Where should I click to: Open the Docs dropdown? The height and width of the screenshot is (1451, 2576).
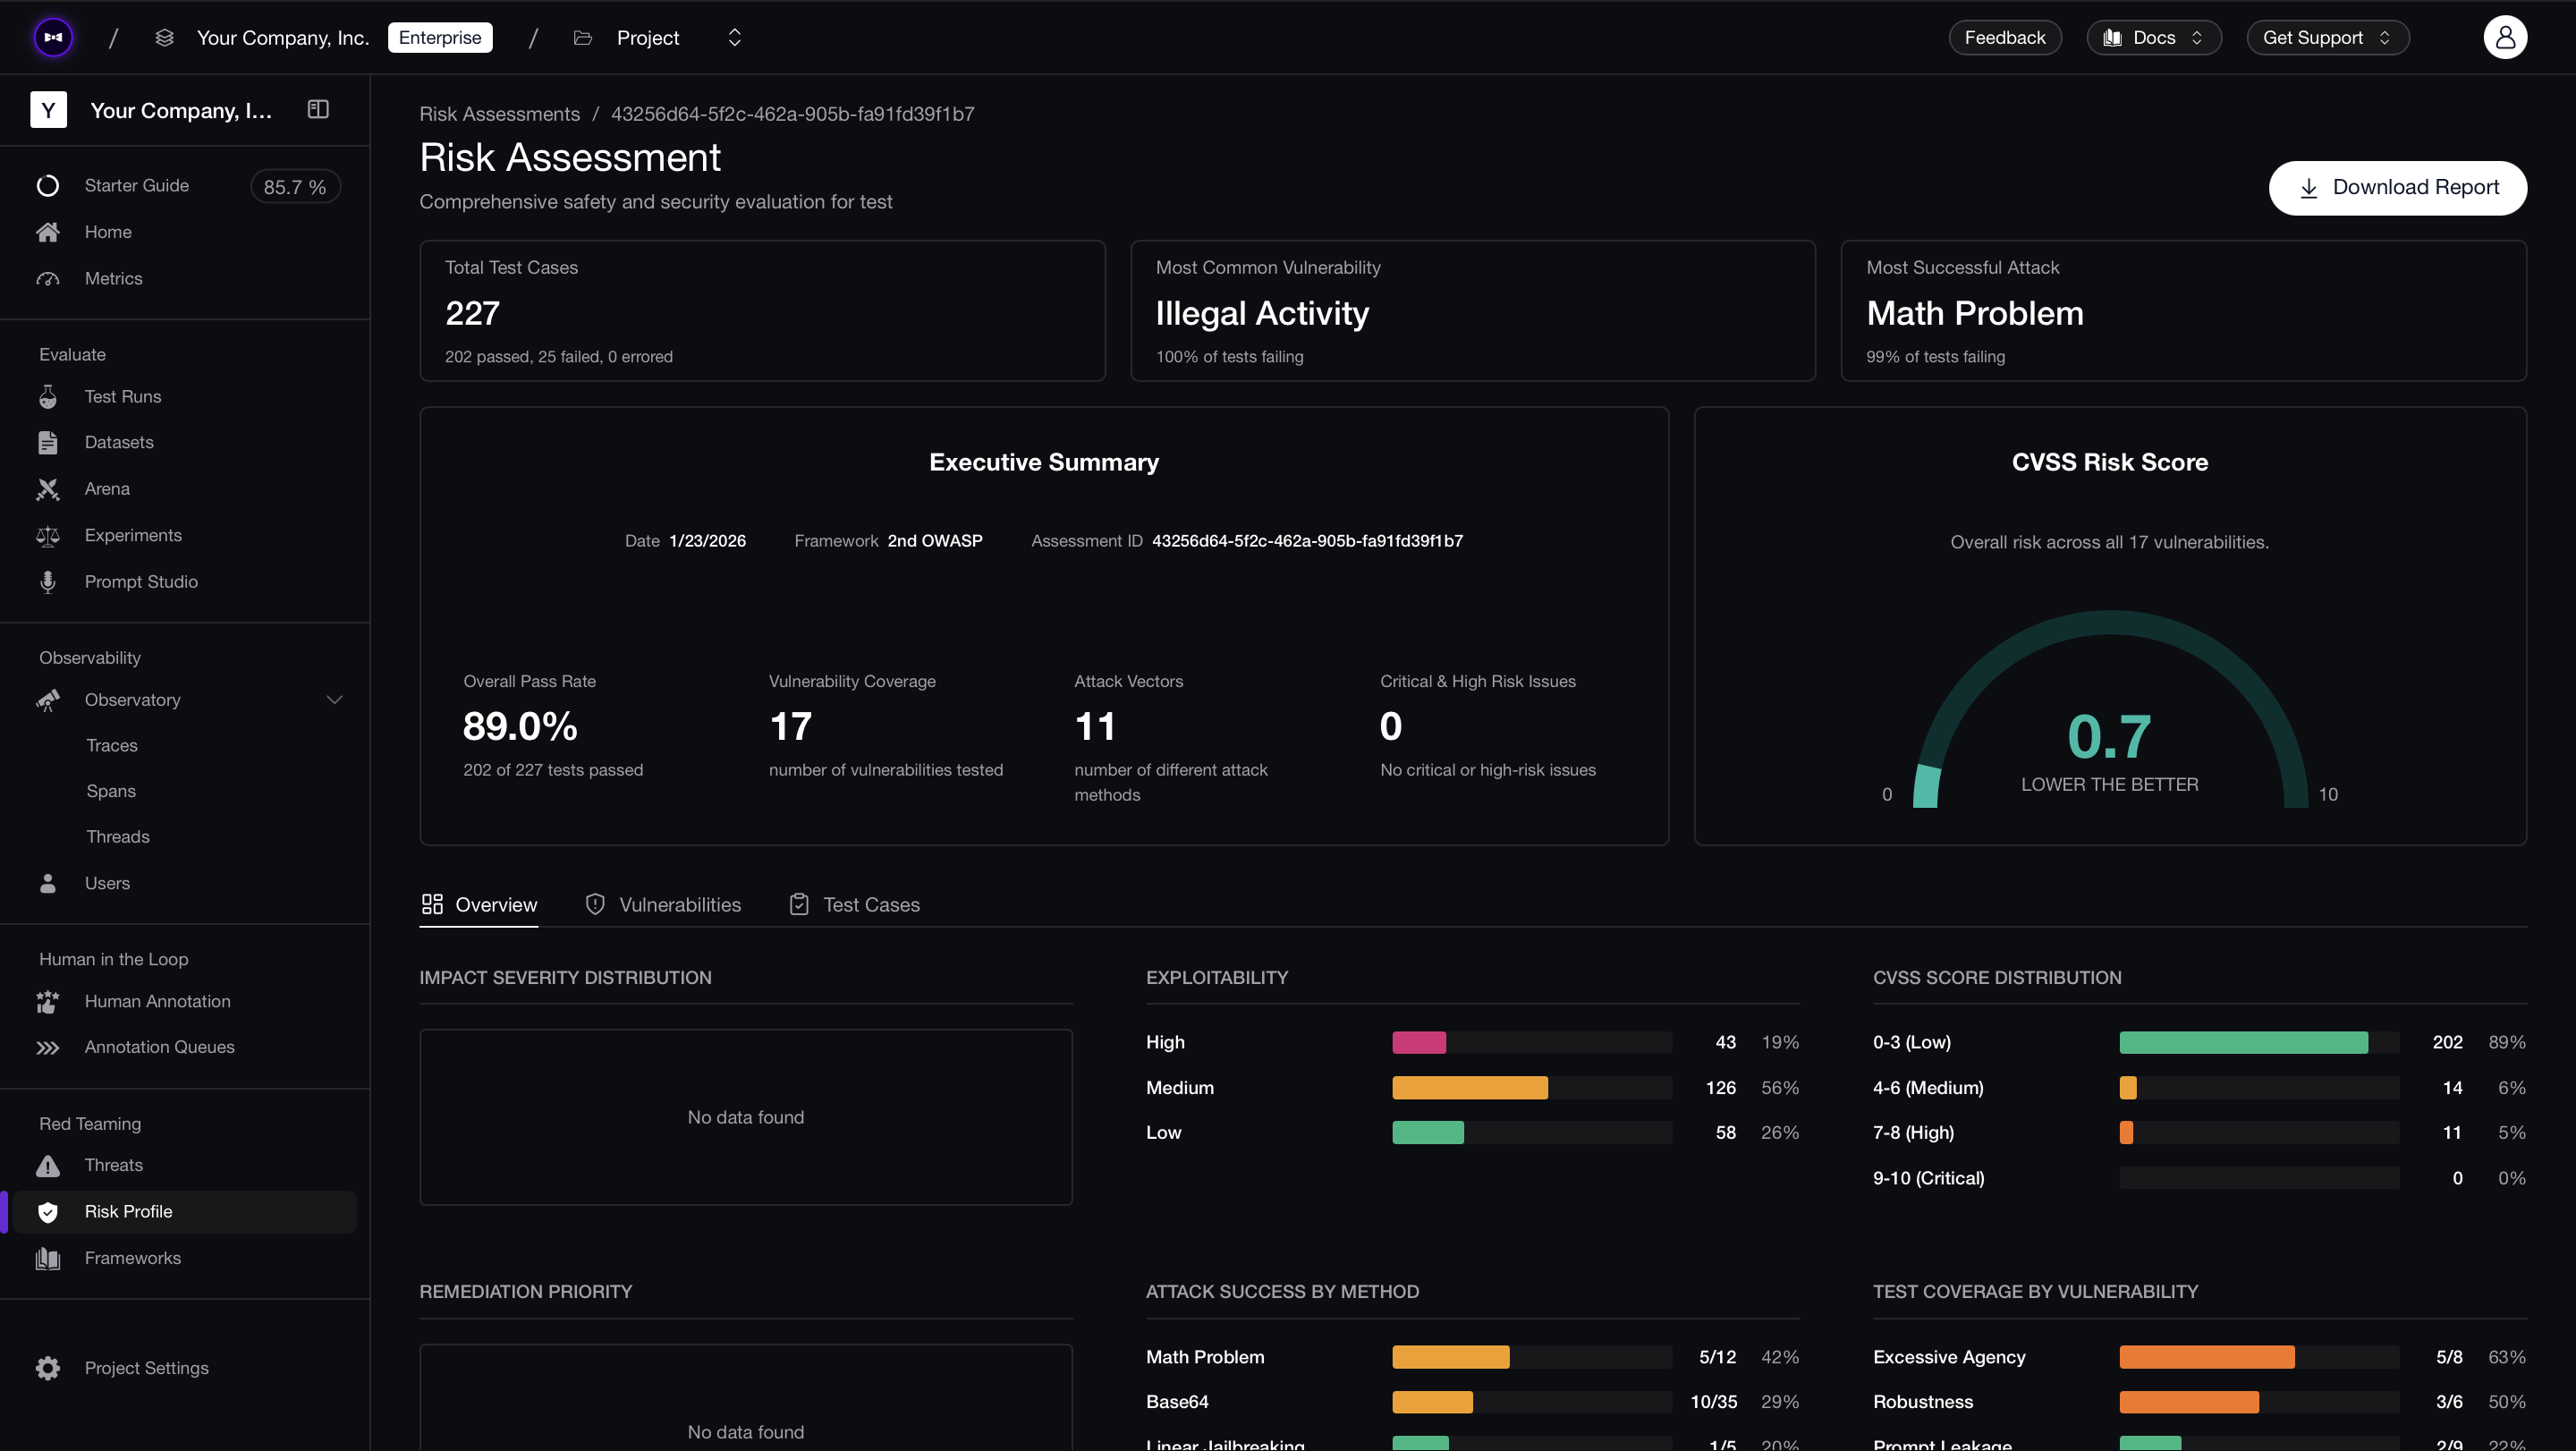tap(2153, 37)
